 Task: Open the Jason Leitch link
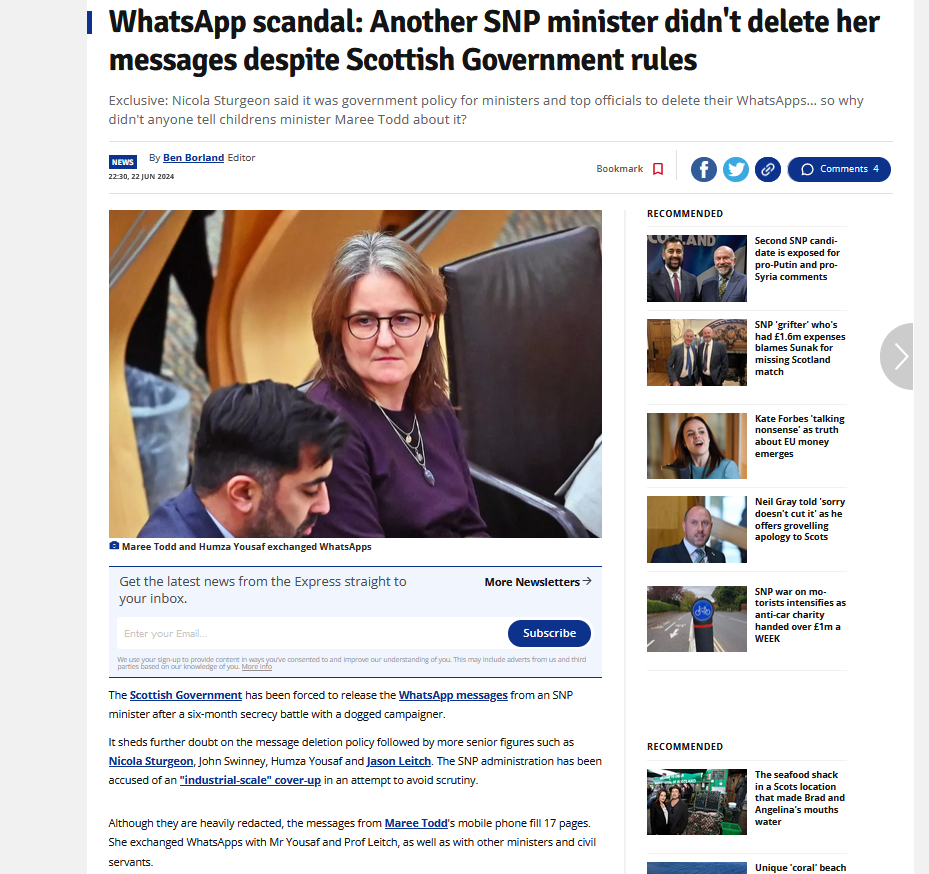pos(399,761)
